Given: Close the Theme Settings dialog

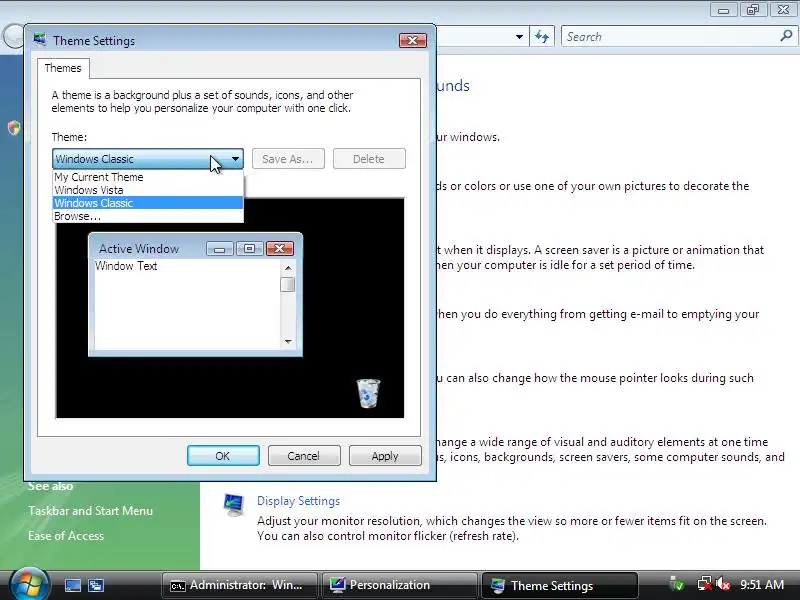Looking at the screenshot, I should point(413,40).
